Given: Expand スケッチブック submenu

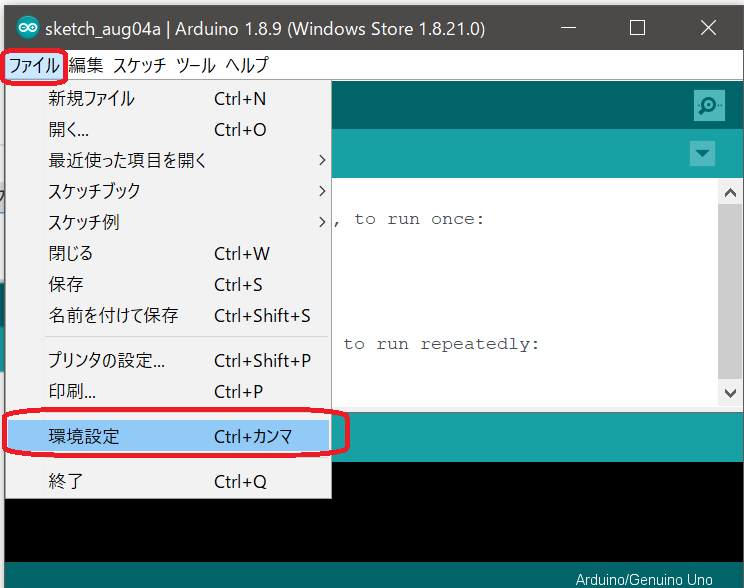Looking at the screenshot, I should (168, 191).
